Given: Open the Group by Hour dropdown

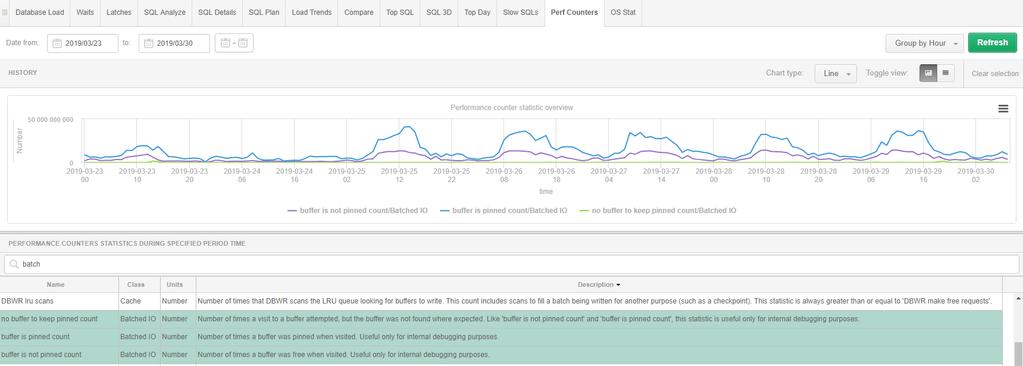Looking at the screenshot, I should [924, 43].
